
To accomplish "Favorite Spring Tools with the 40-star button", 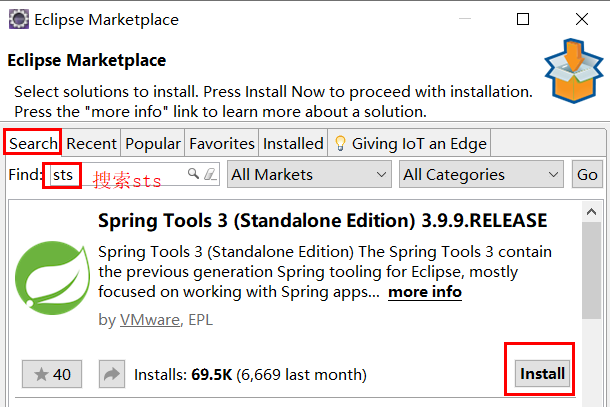I will click(x=52, y=375).
